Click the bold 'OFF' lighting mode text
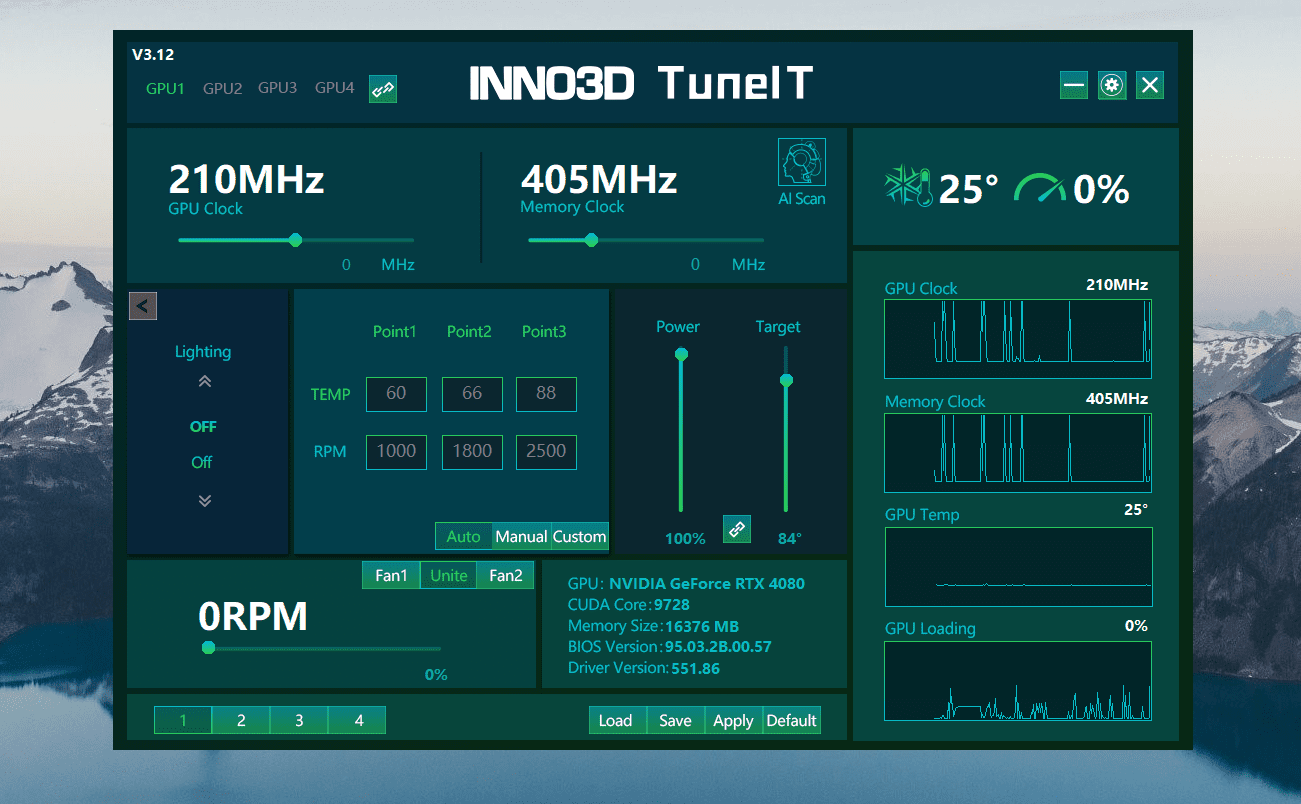1301x804 pixels. 203,427
